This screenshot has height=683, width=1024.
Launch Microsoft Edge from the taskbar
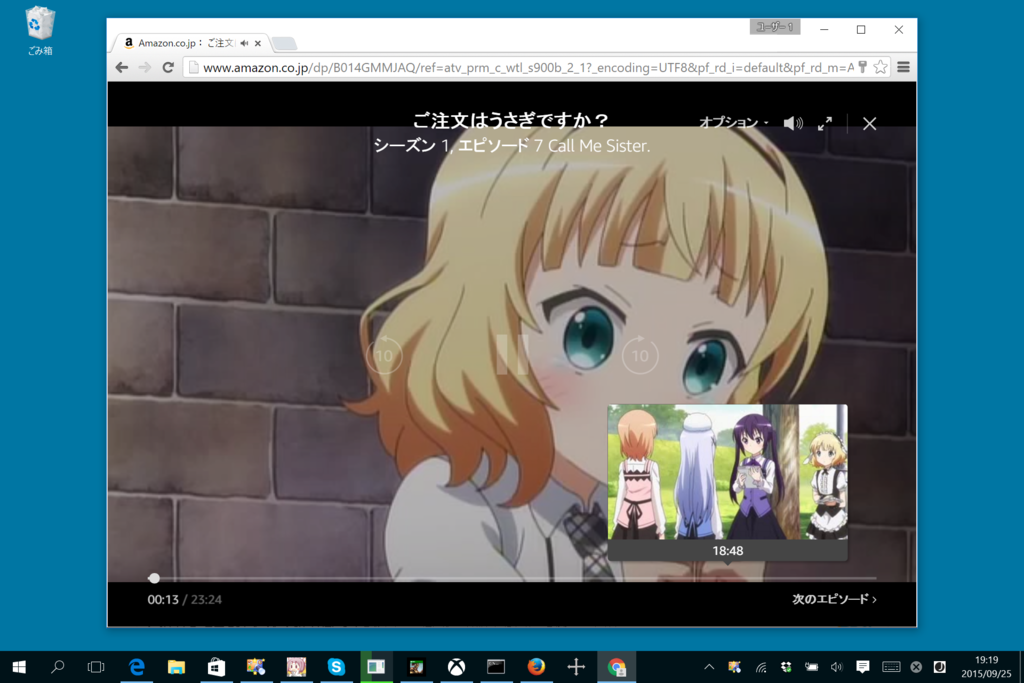coord(136,667)
